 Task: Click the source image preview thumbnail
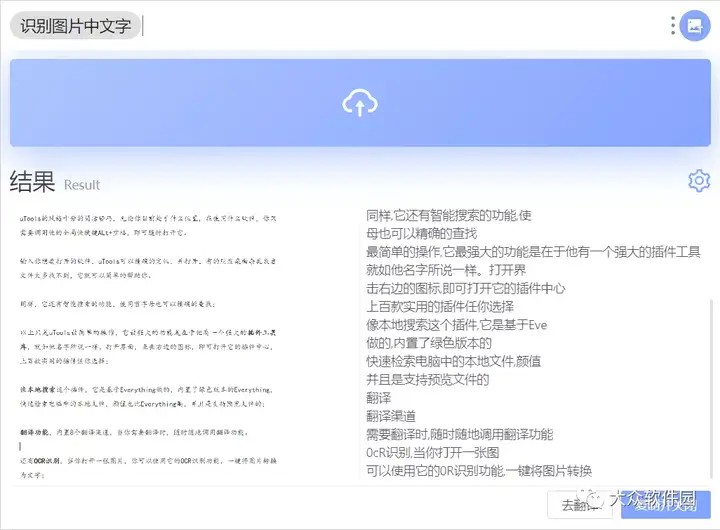148,346
